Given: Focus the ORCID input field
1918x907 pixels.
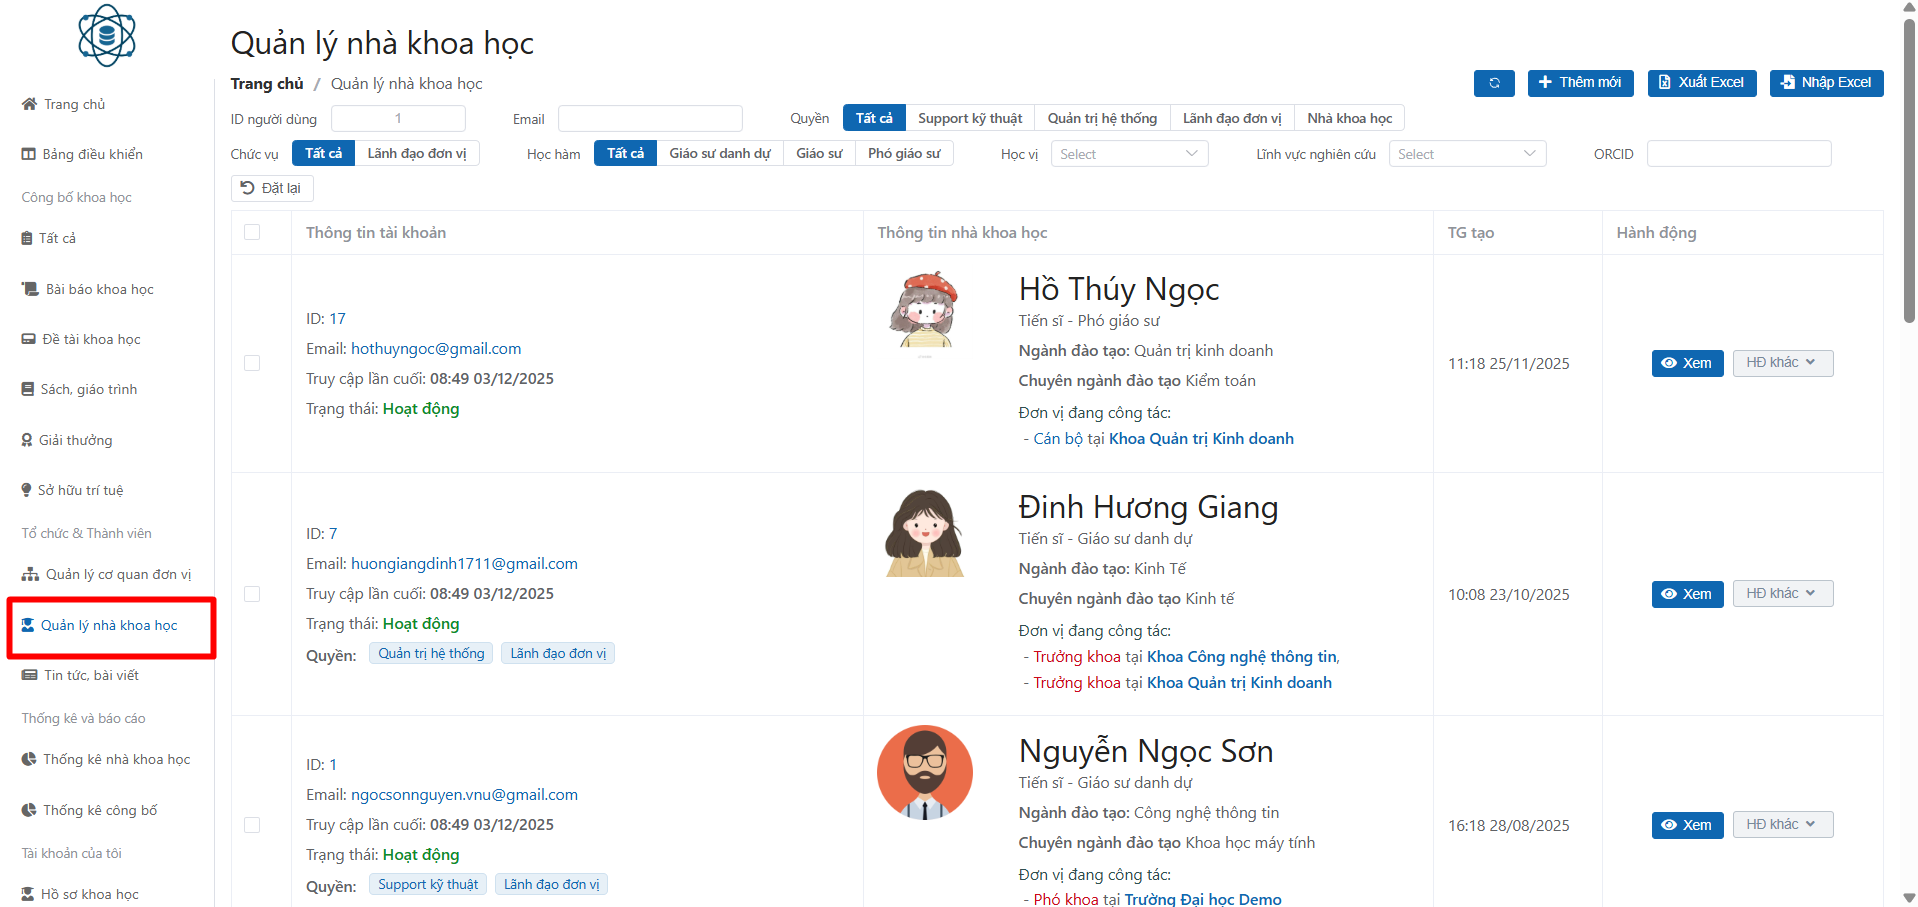Looking at the screenshot, I should (1738, 154).
